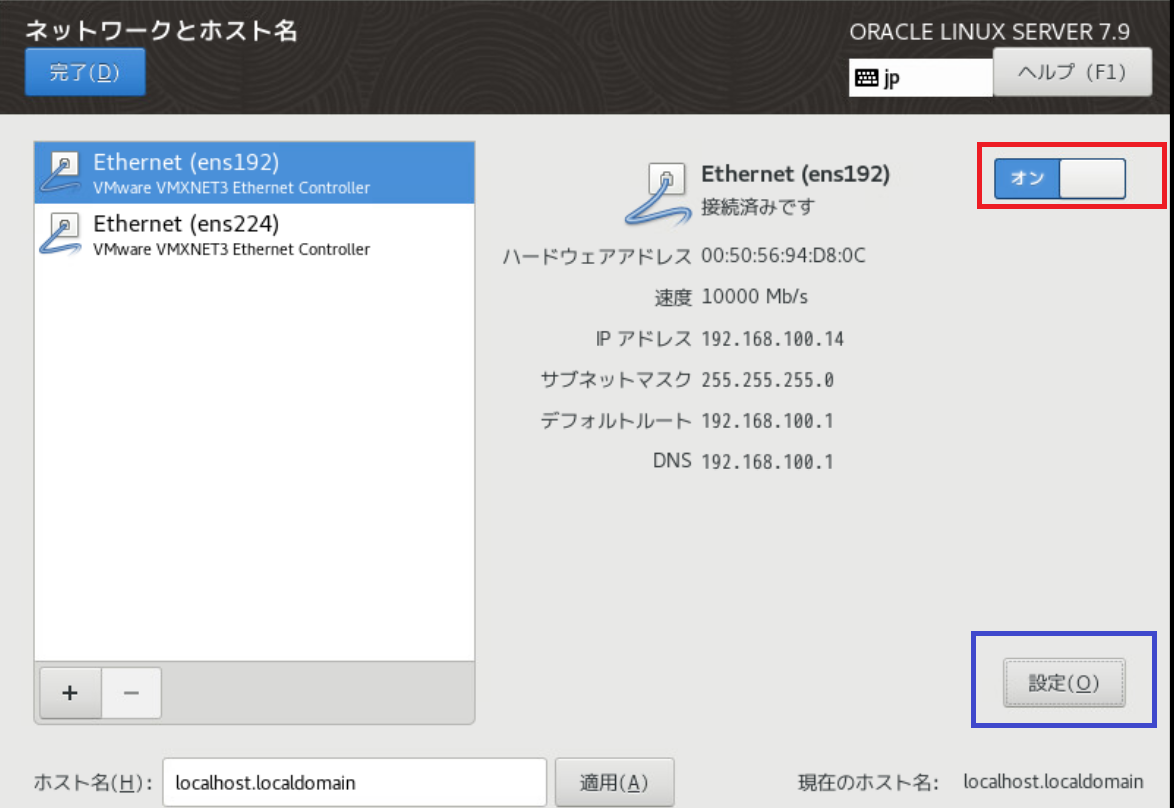This screenshot has height=808, width=1174.
Task: Add a new network device with plus button
Action: pos(70,693)
